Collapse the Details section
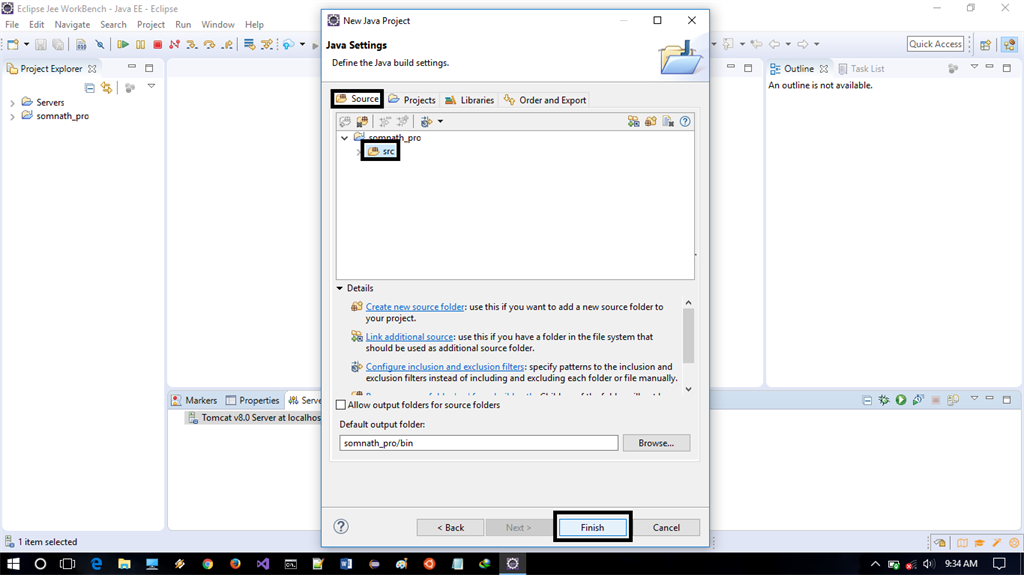The height and width of the screenshot is (575, 1024). coord(340,288)
